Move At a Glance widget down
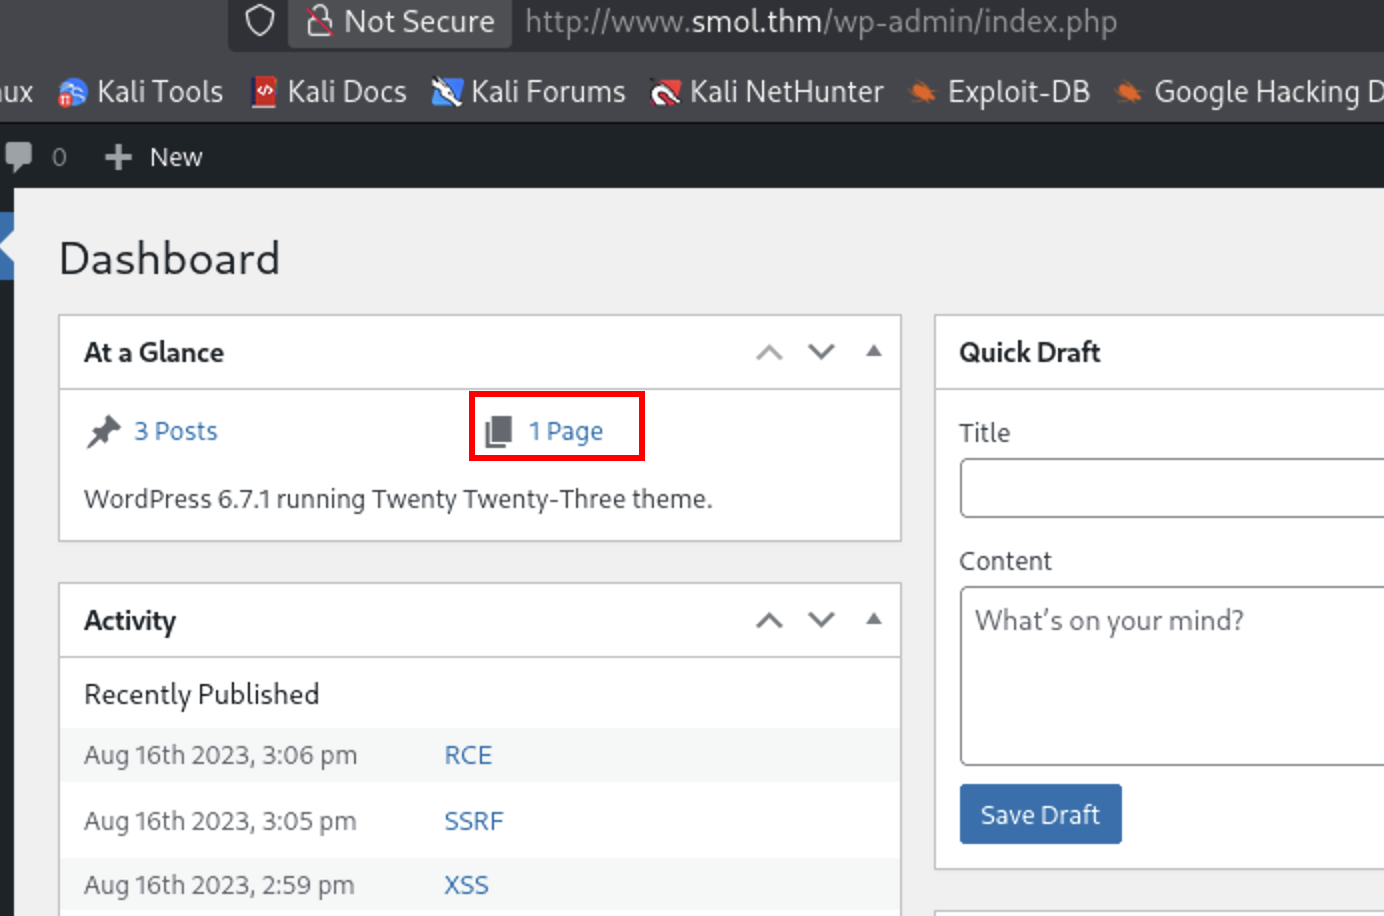This screenshot has width=1384, height=916. pos(821,352)
